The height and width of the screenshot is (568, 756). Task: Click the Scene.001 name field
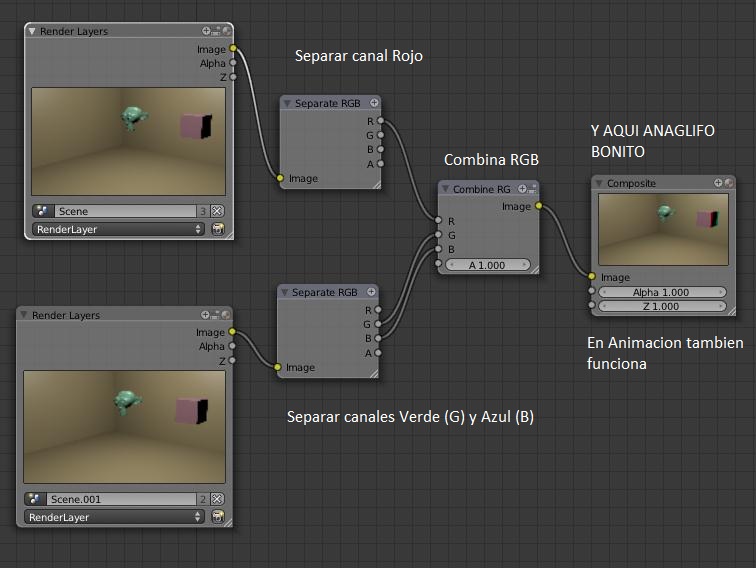pos(121,499)
